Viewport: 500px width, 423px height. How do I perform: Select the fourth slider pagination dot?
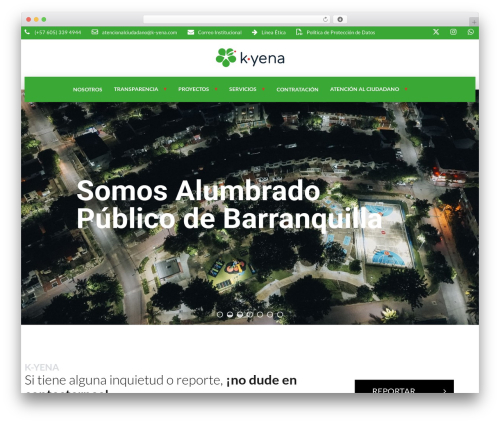250,314
